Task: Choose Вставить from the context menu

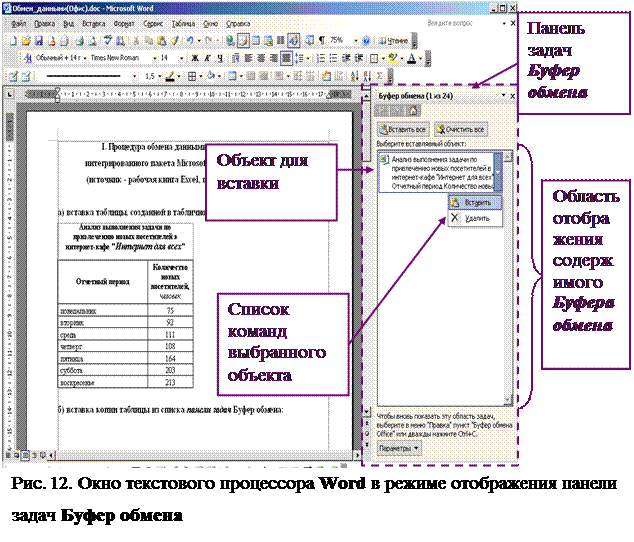Action: (x=475, y=203)
